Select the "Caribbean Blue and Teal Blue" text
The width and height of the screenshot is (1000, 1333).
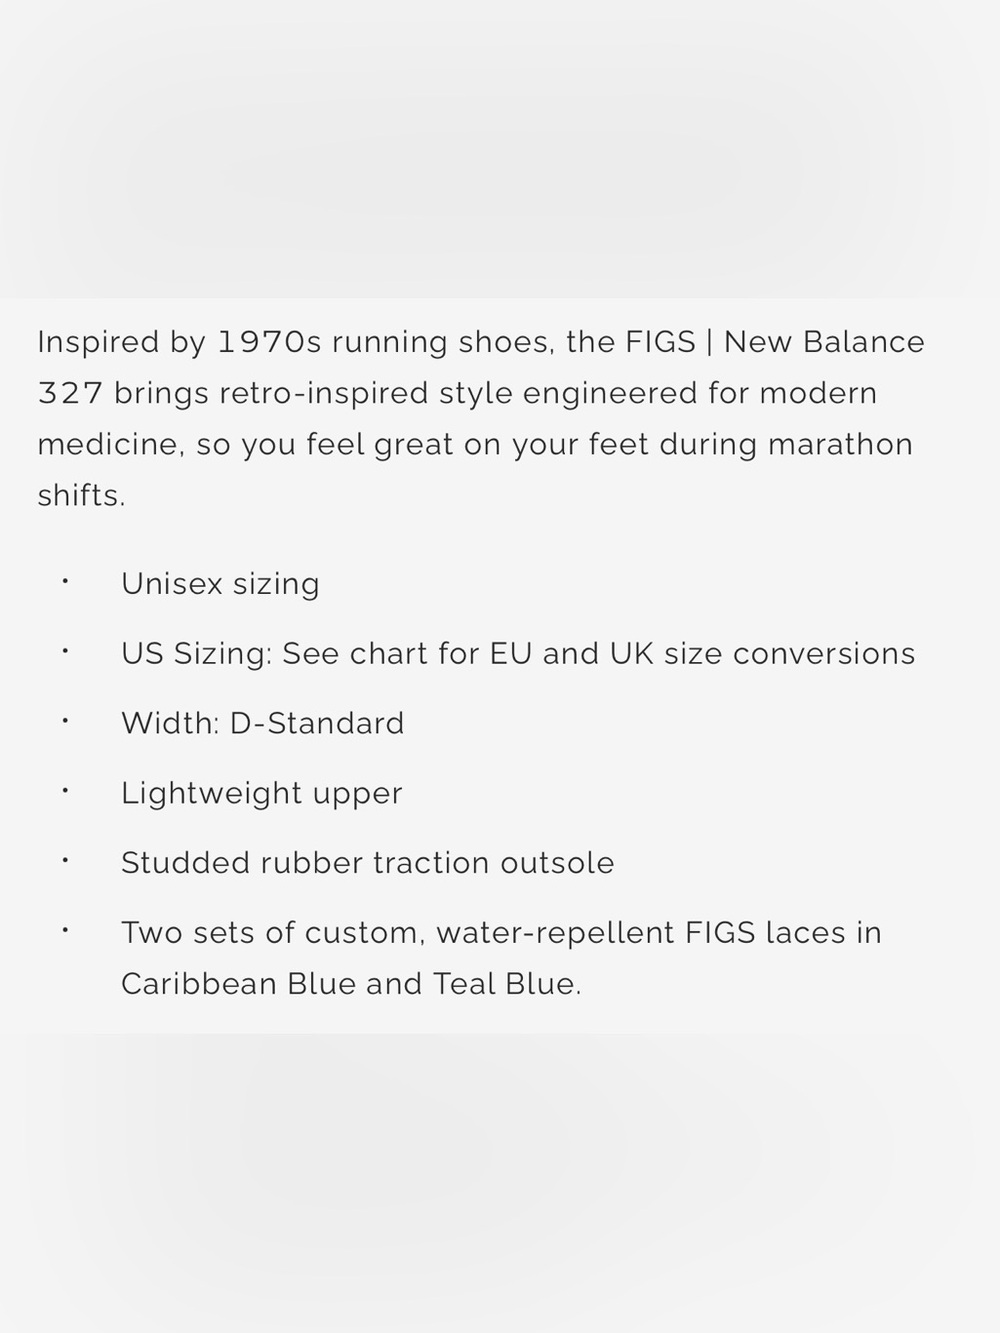pos(349,984)
